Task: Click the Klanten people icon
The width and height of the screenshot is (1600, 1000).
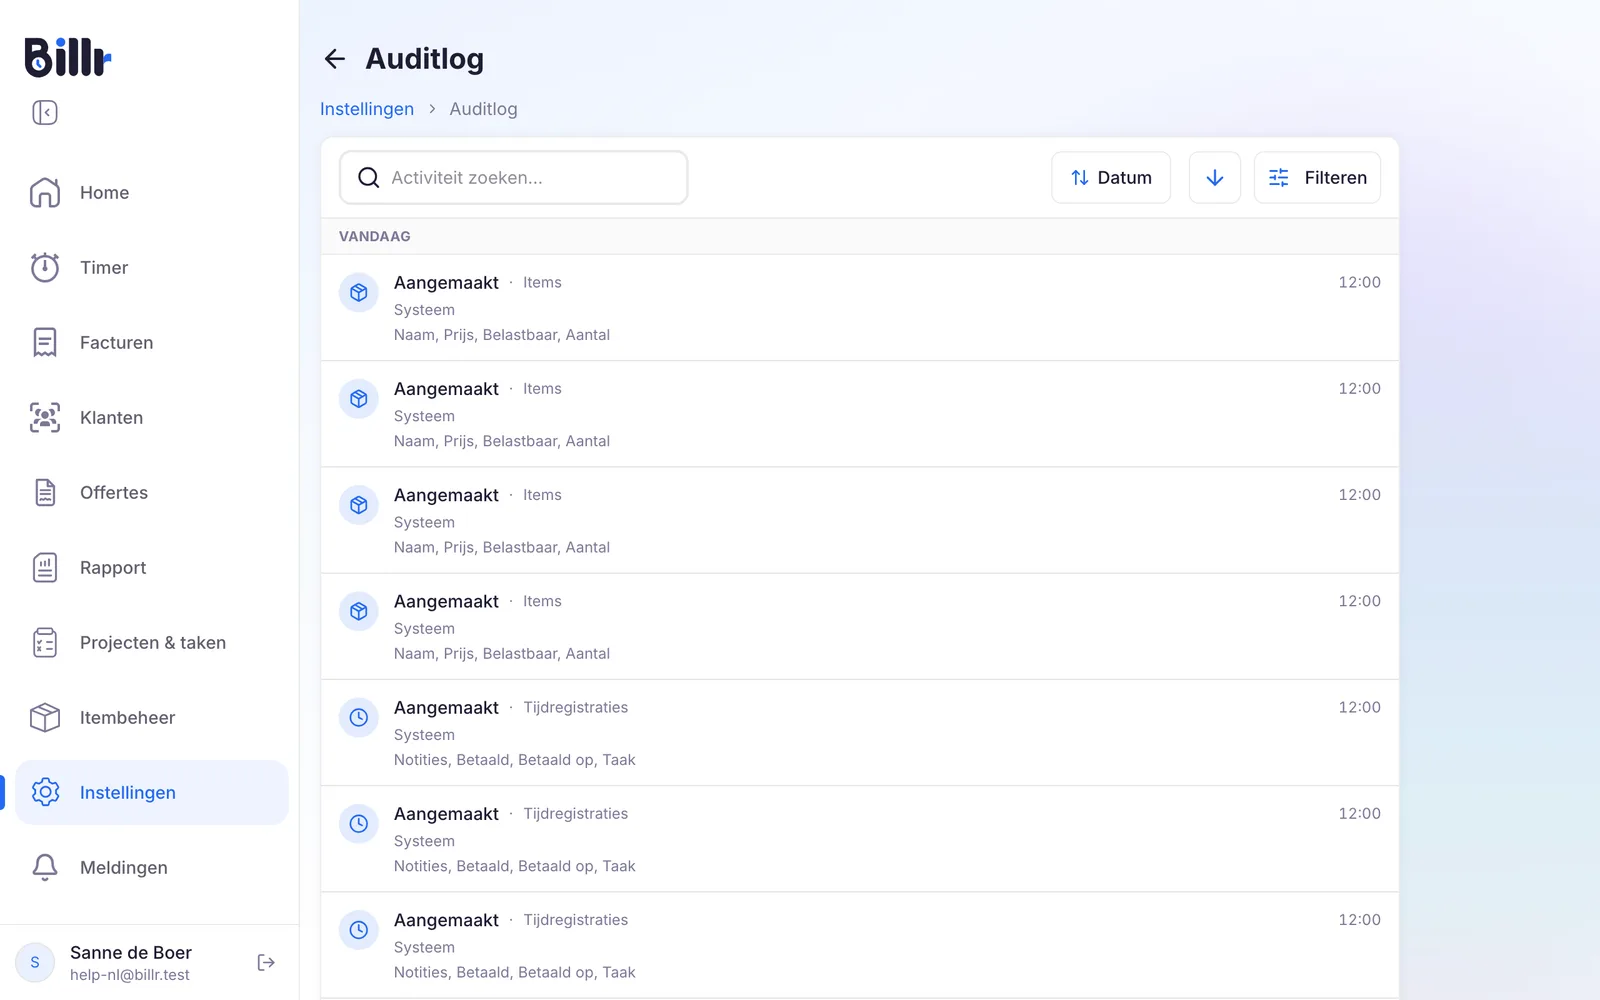Action: tap(45, 418)
